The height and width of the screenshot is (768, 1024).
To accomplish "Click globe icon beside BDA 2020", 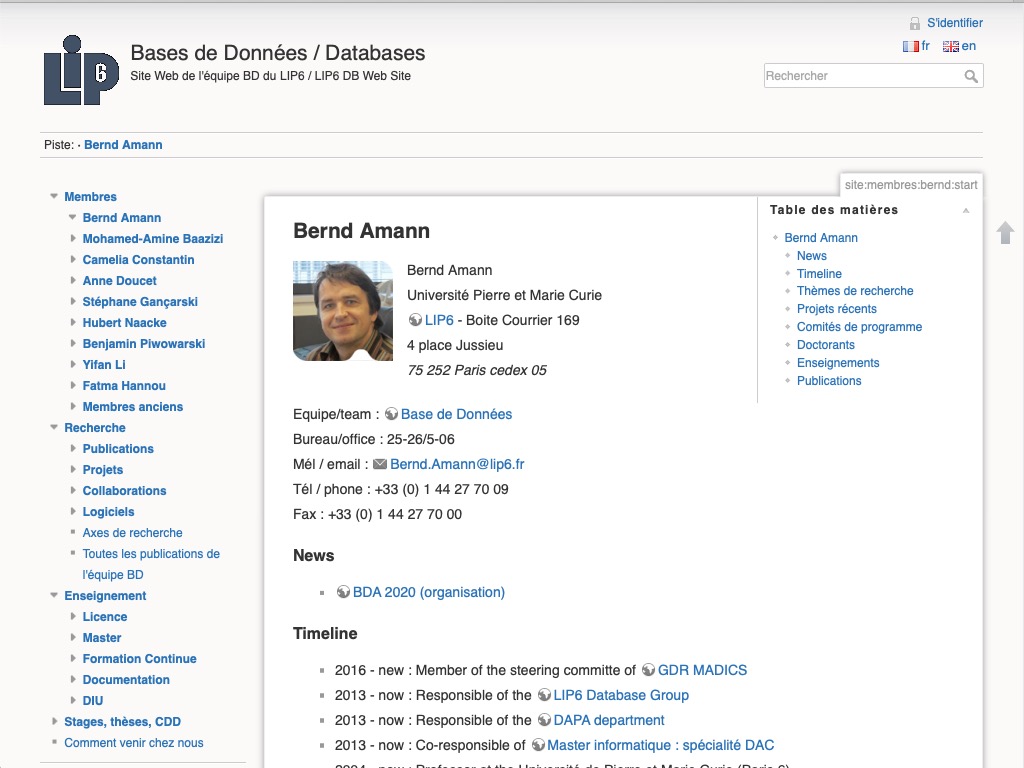I will coord(344,592).
